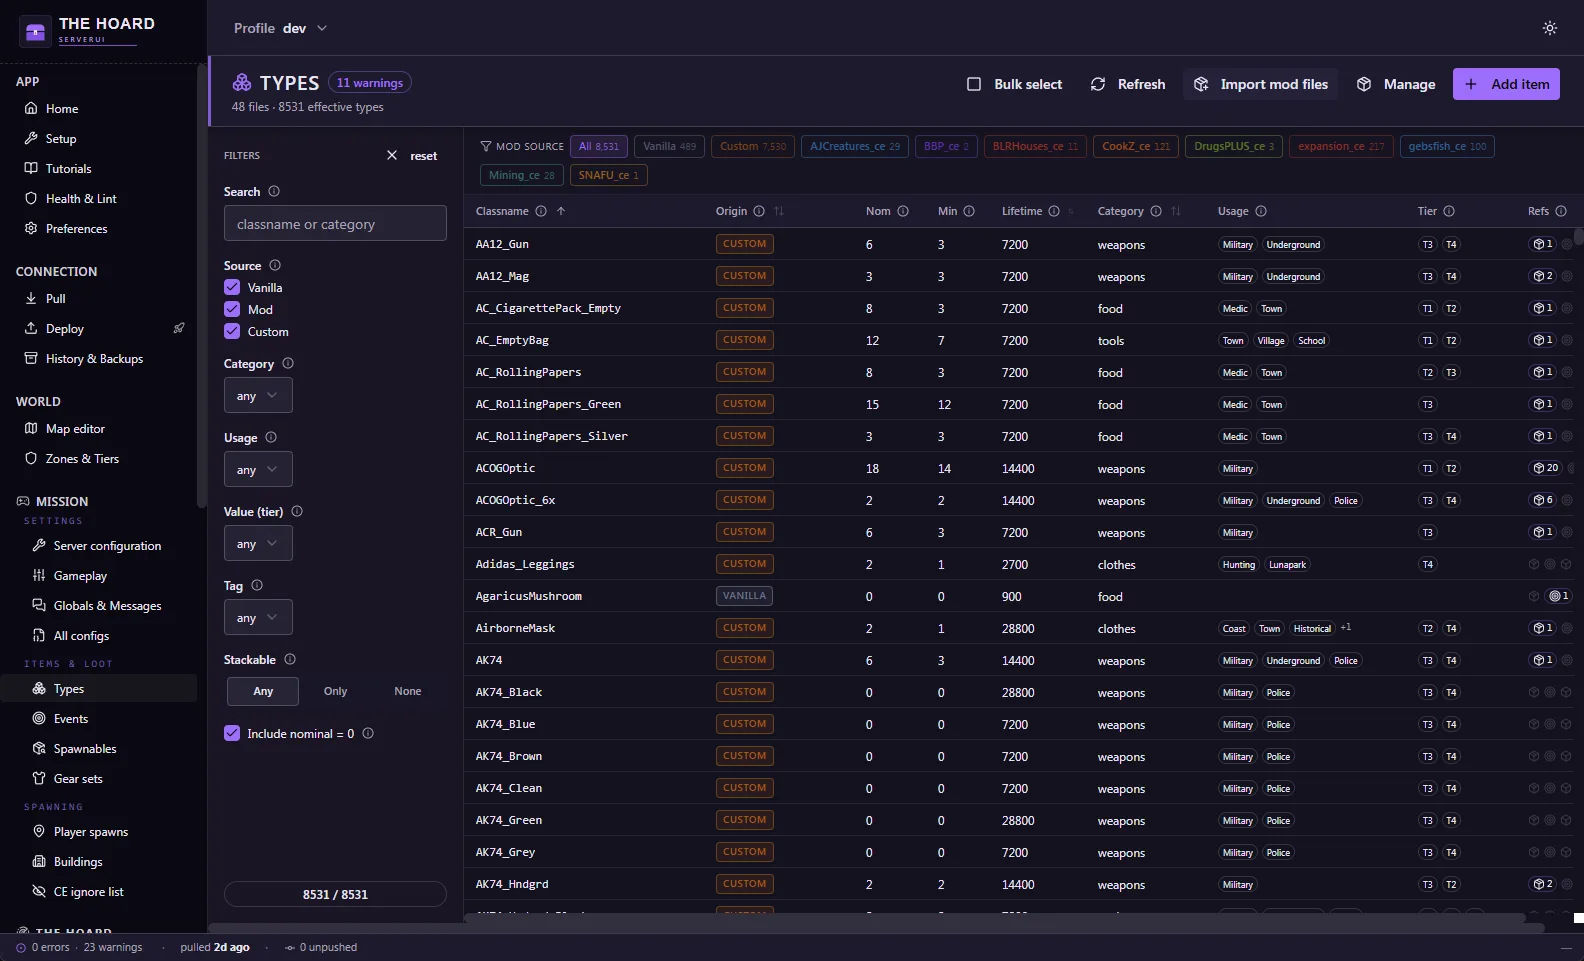Viewport: 1584px width, 961px height.
Task: Click the Events target icon
Action: click(39, 718)
